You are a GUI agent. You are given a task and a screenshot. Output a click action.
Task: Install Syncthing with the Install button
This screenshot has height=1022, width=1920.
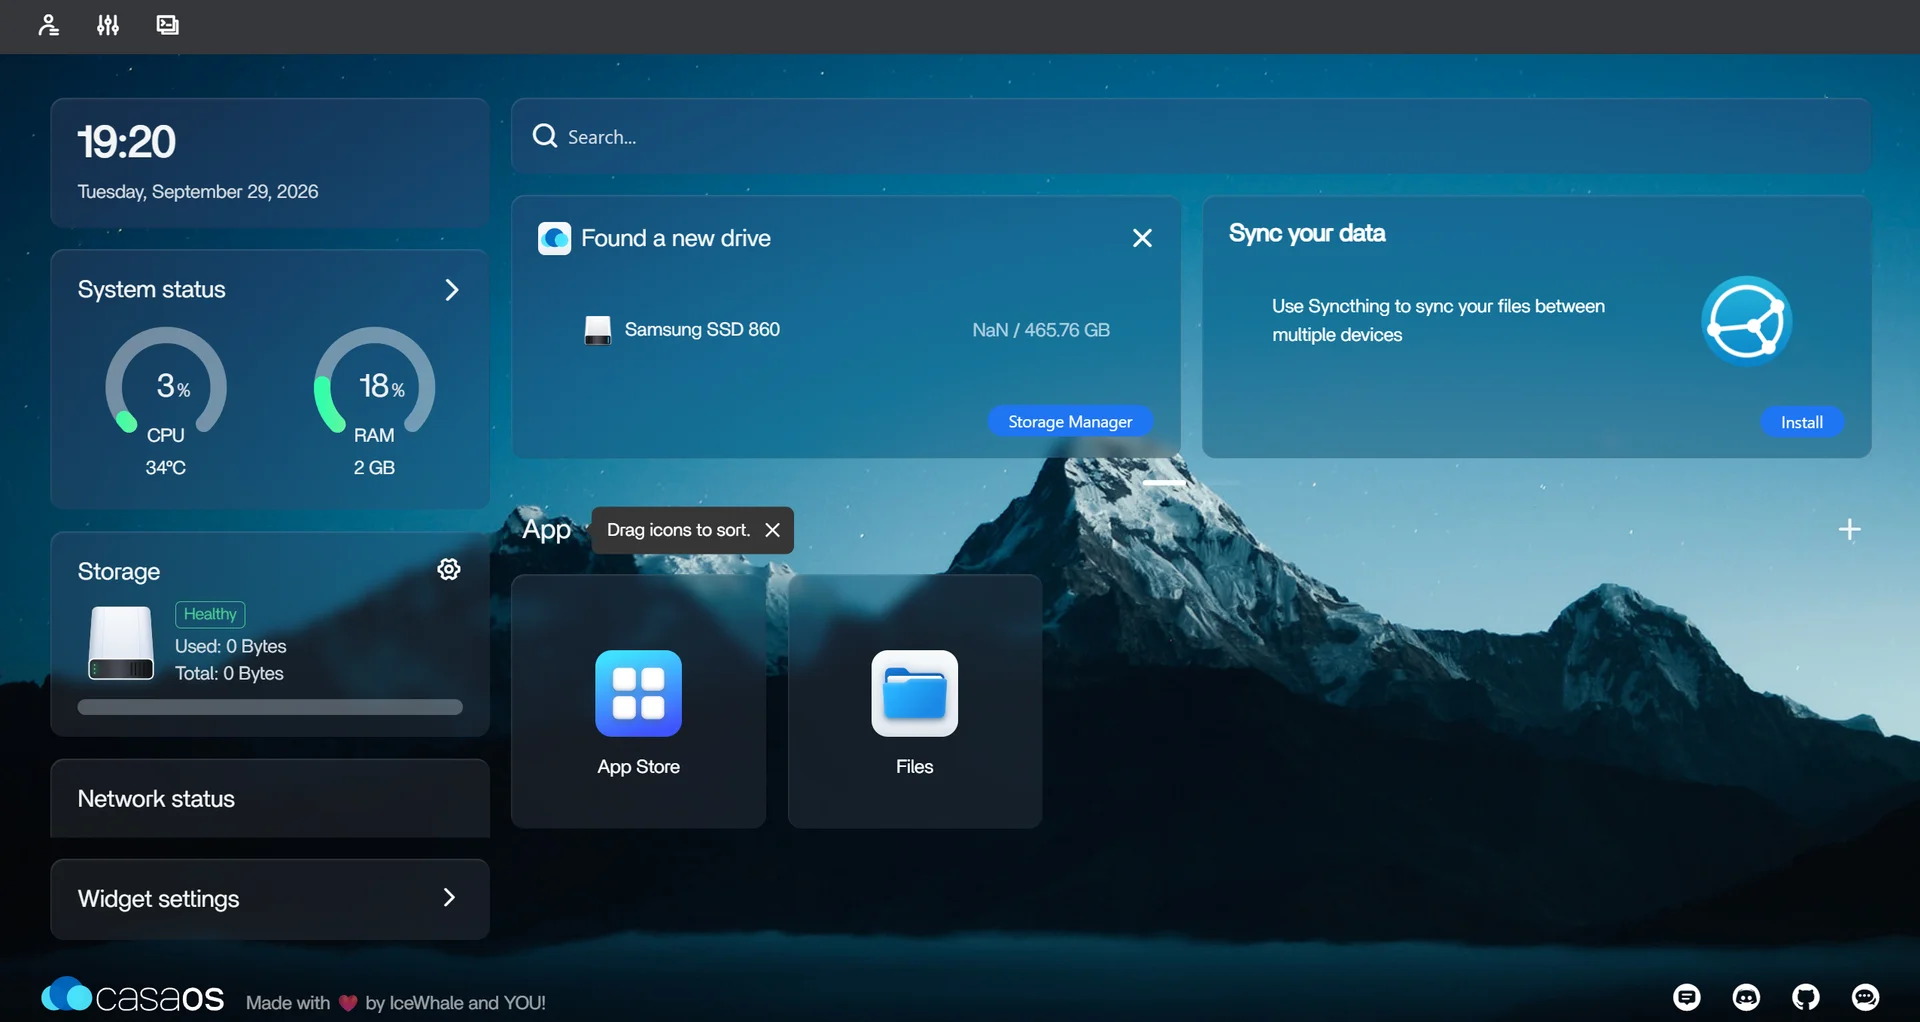click(x=1802, y=422)
